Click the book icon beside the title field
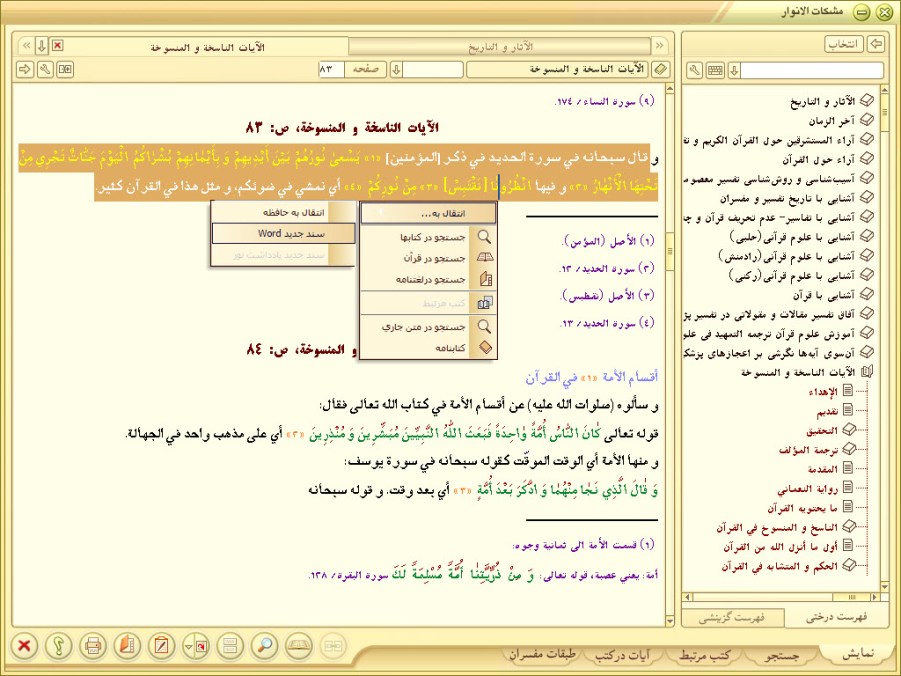 click(661, 70)
